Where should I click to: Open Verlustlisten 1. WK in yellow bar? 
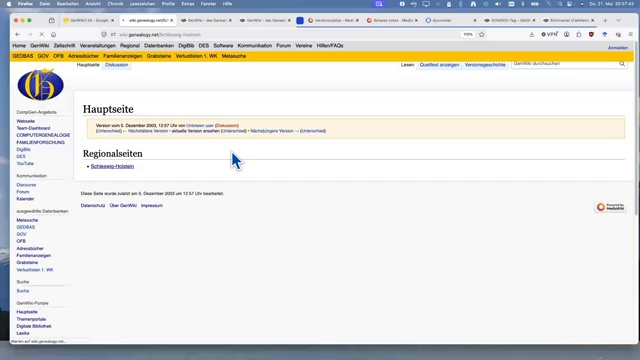point(196,56)
